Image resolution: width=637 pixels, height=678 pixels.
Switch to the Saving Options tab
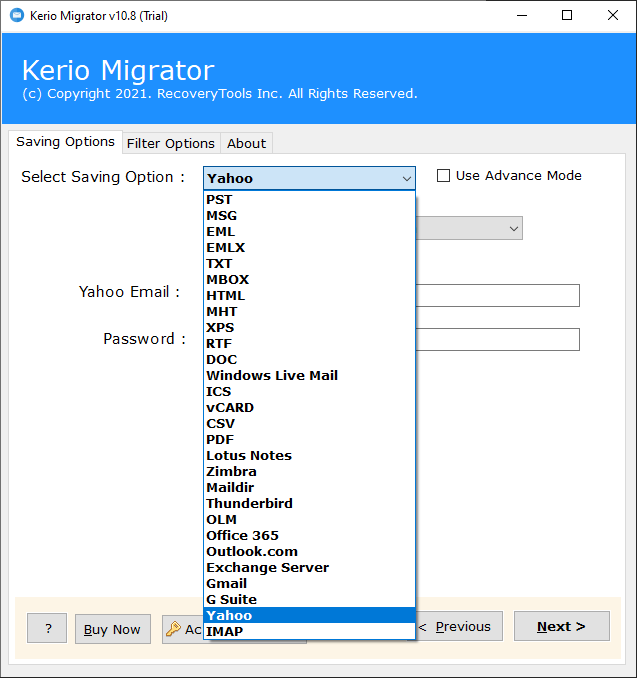65,142
